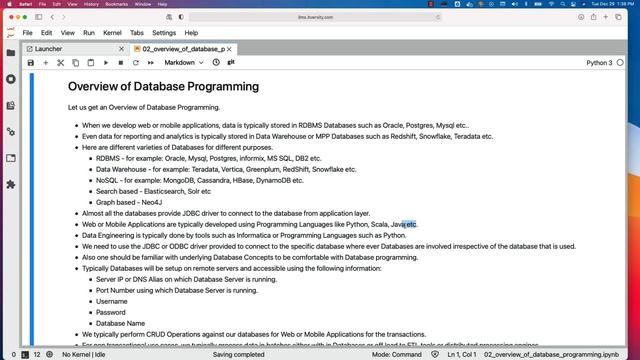Click the No Kernel | Idle status
The image size is (640, 360).
coord(84,355)
